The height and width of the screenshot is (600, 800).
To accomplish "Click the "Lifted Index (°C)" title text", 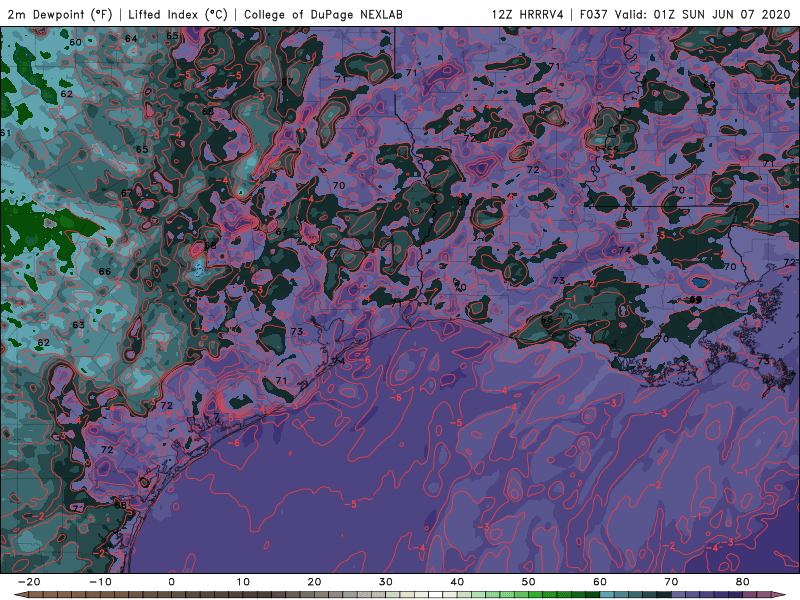I will (178, 14).
